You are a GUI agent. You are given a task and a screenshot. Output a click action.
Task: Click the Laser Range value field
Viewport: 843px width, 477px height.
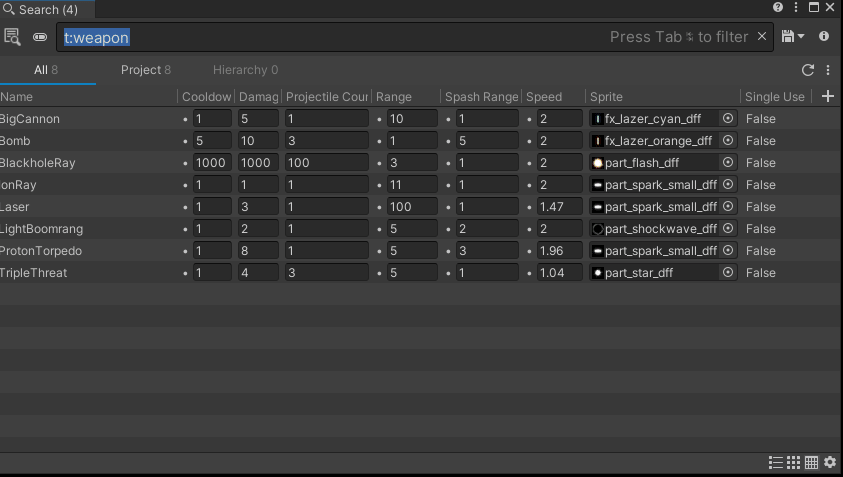[x=412, y=207]
